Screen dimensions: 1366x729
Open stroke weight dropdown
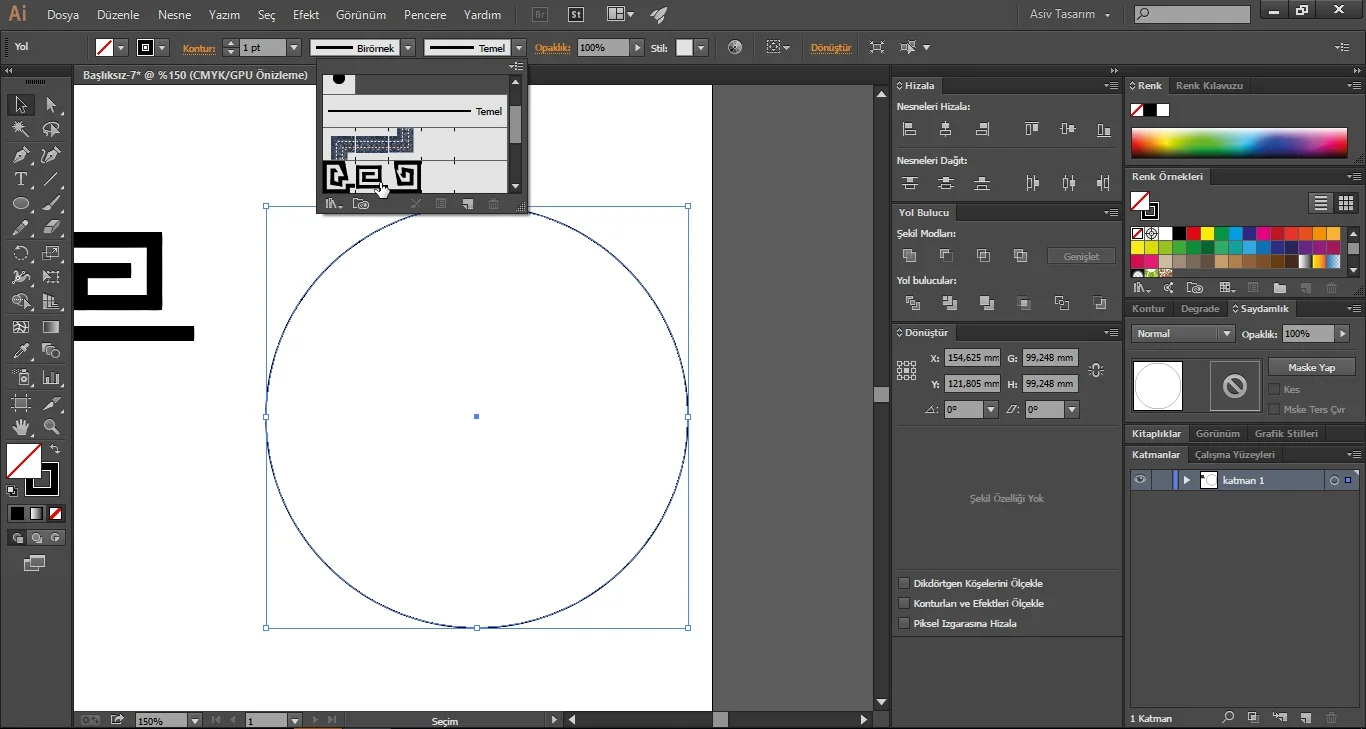[x=294, y=48]
